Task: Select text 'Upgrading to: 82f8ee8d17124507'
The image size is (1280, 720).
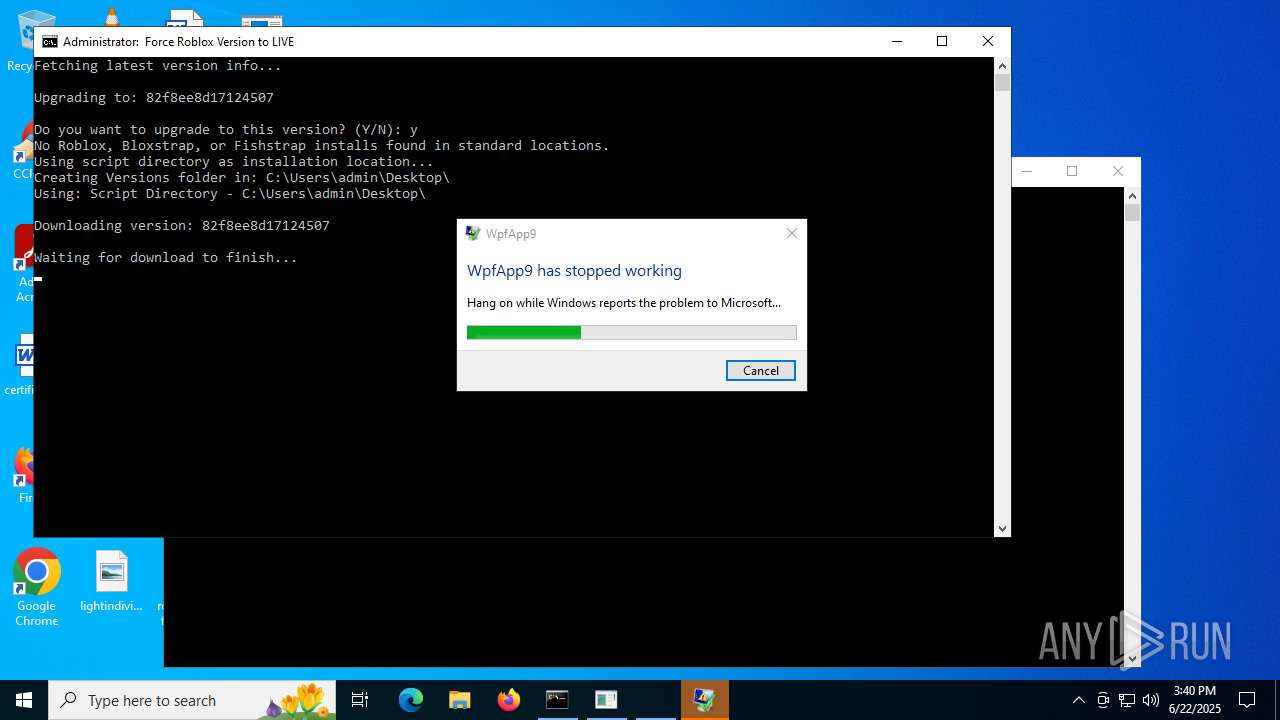Action: click(x=154, y=98)
